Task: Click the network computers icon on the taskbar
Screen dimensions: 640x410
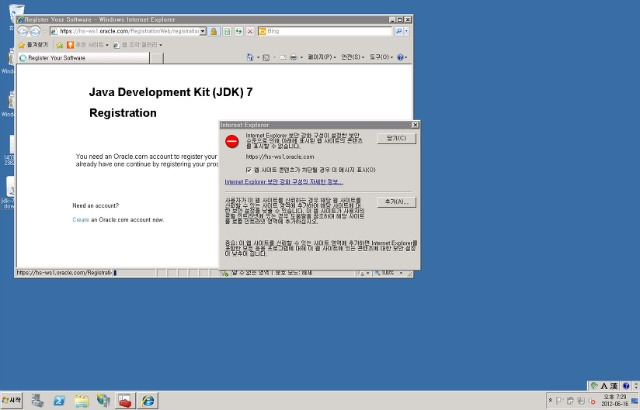Action: tap(103, 401)
